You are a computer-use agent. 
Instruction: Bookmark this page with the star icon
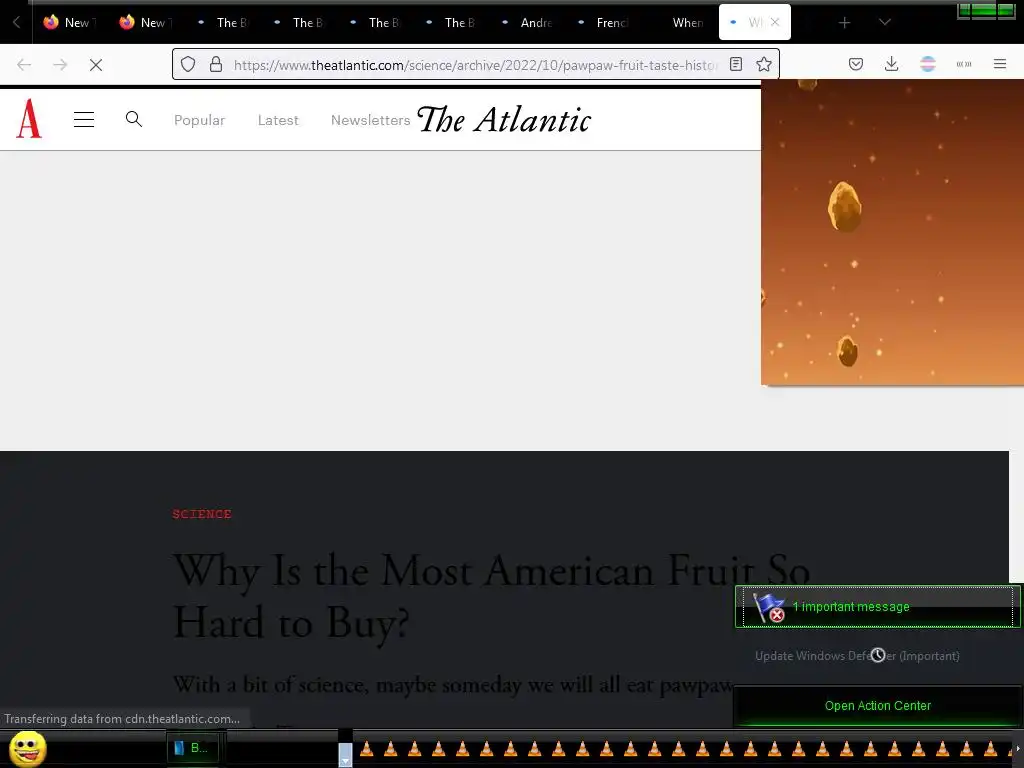(x=764, y=64)
